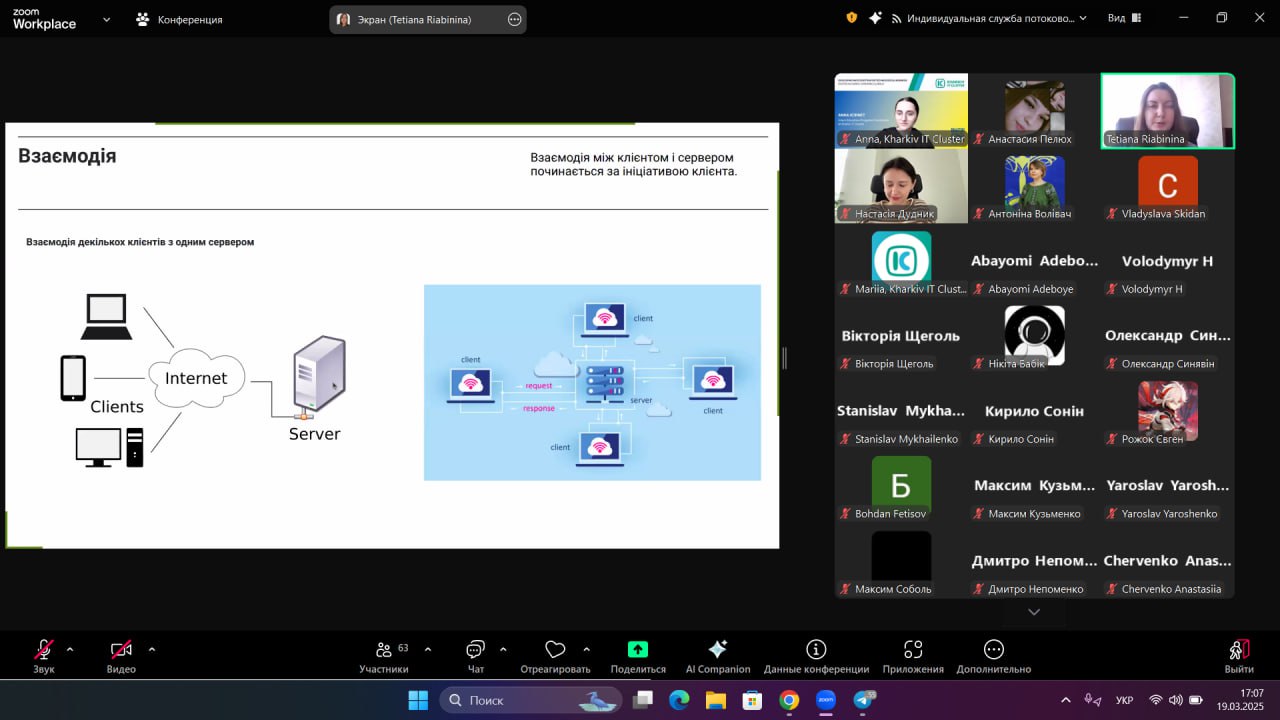Open the Reactions heart icon
This screenshot has width=1280, height=720.
(555, 649)
